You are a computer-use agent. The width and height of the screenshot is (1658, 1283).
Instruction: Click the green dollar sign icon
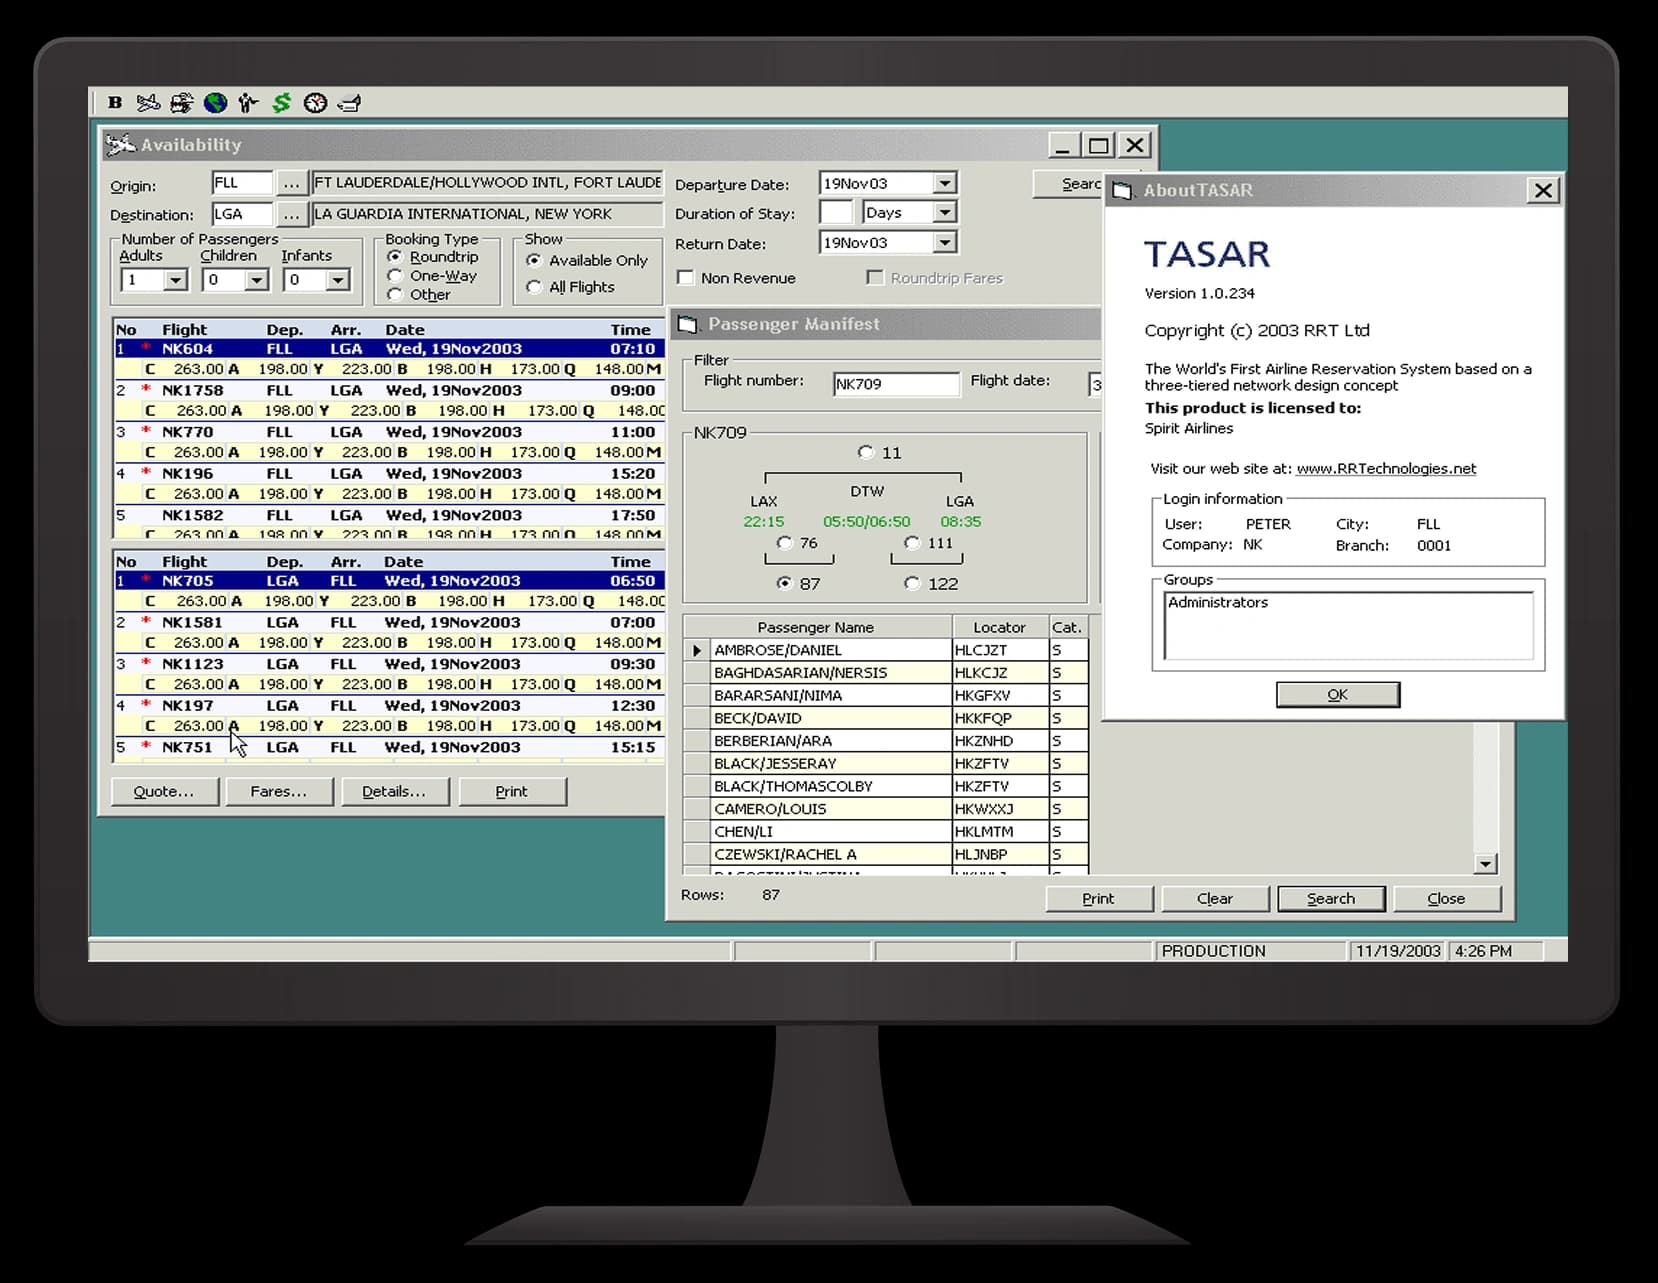click(282, 103)
